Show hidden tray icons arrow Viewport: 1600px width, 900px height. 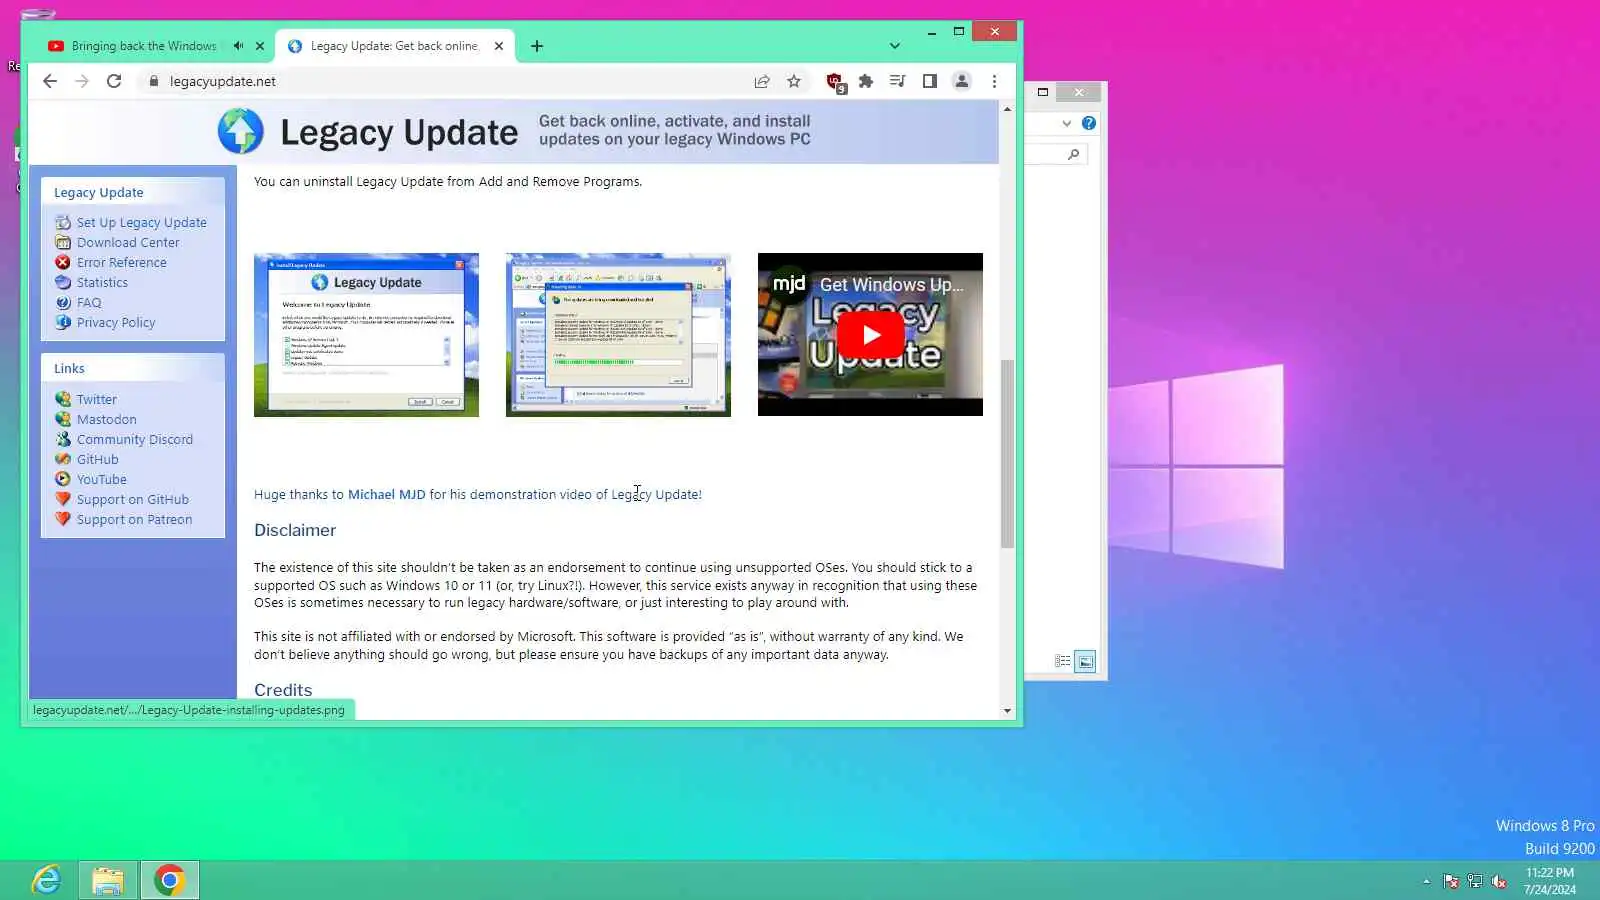(x=1426, y=881)
